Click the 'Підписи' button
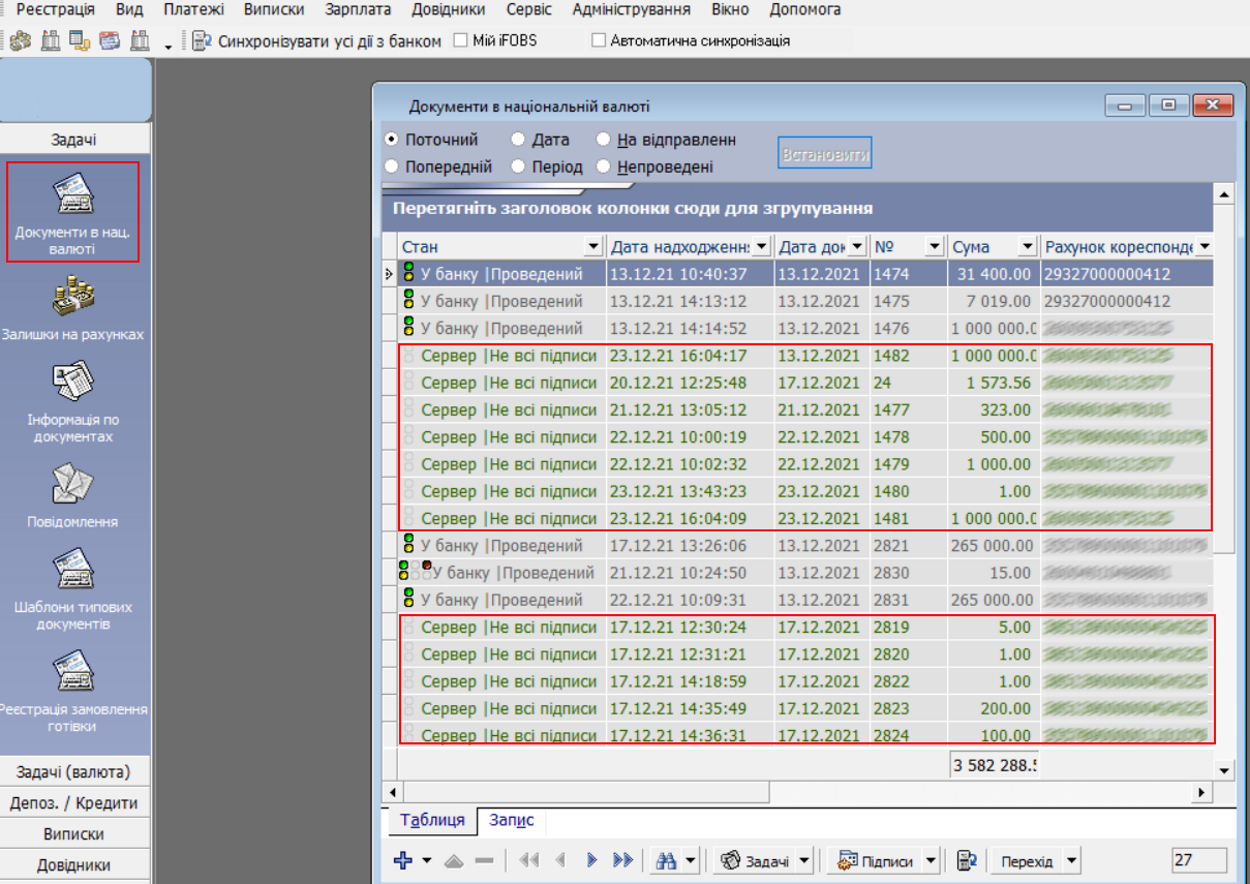This screenshot has width=1250, height=884. pyautogui.click(x=876, y=860)
